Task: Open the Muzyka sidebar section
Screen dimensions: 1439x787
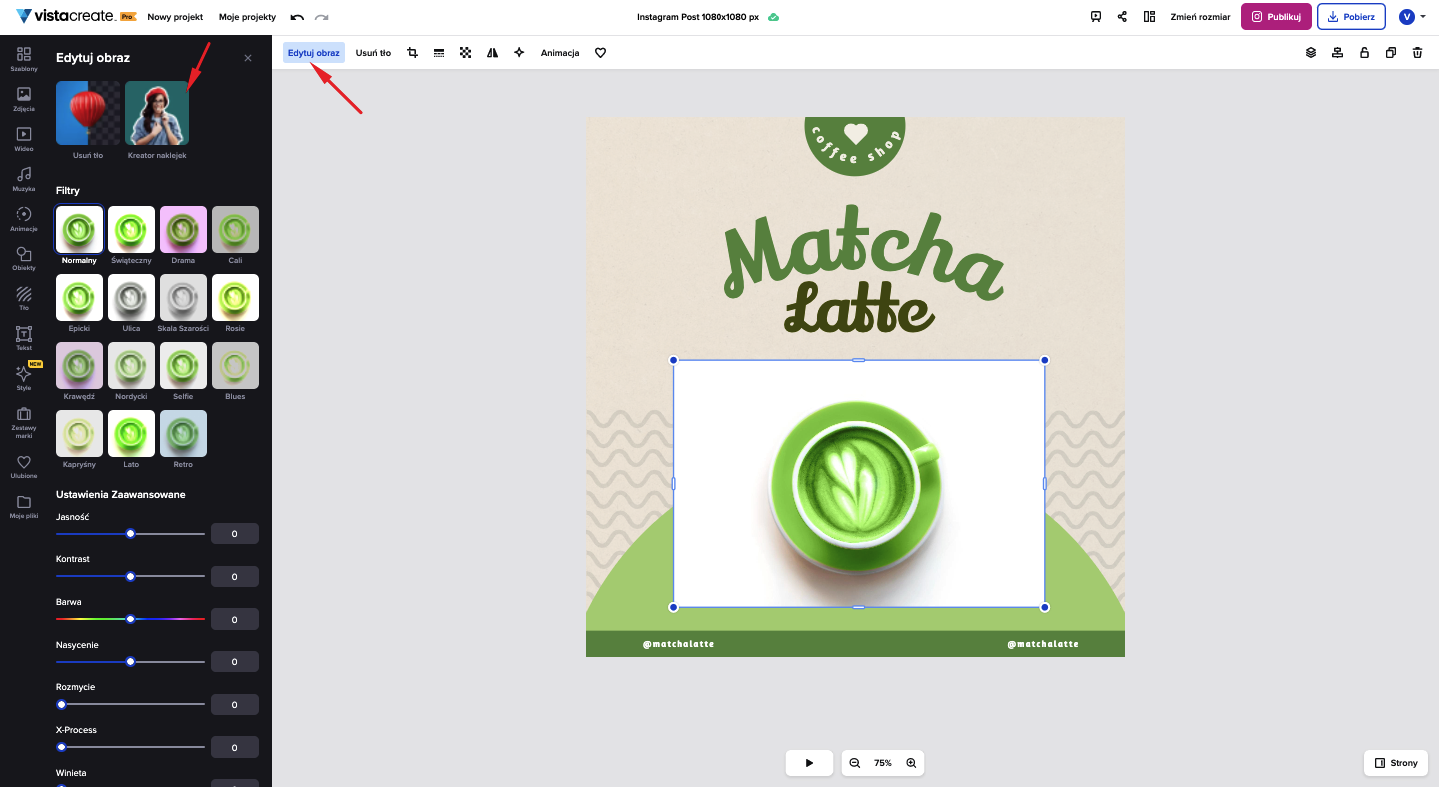Action: [24, 178]
